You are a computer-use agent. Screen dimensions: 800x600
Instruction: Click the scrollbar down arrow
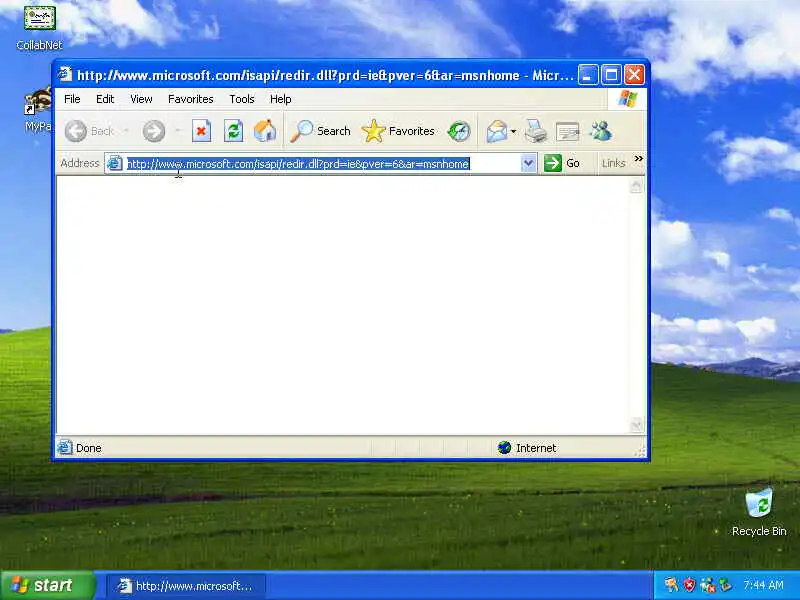[636, 425]
